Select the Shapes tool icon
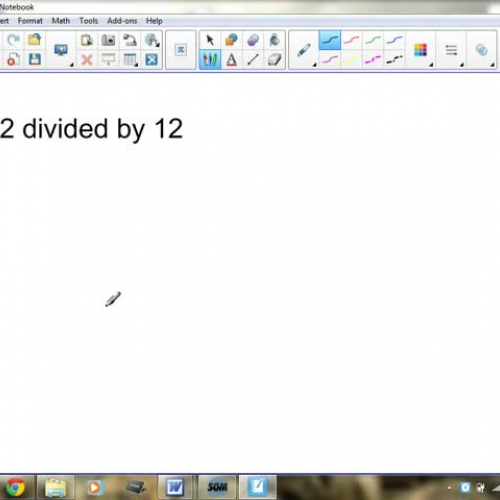Screen dimensions: 500x500 [x=231, y=40]
